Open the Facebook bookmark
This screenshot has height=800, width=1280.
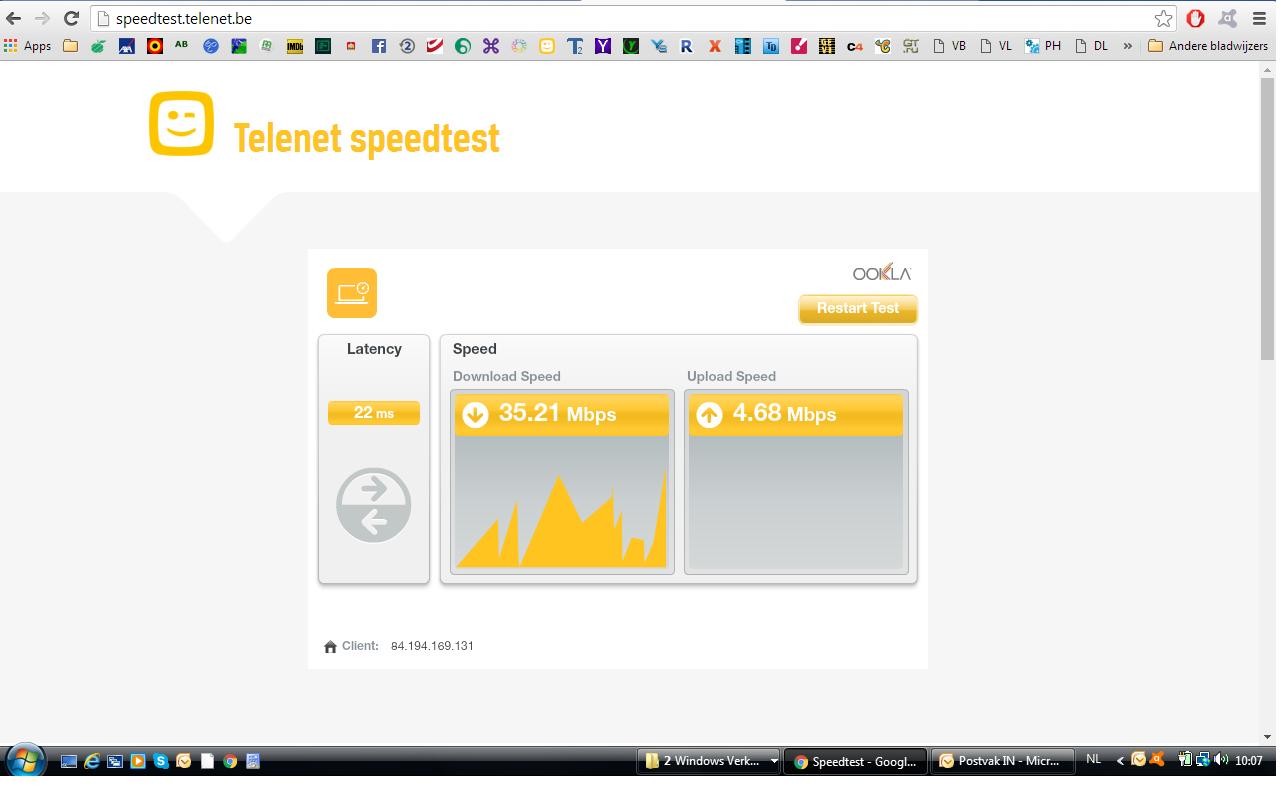[379, 46]
